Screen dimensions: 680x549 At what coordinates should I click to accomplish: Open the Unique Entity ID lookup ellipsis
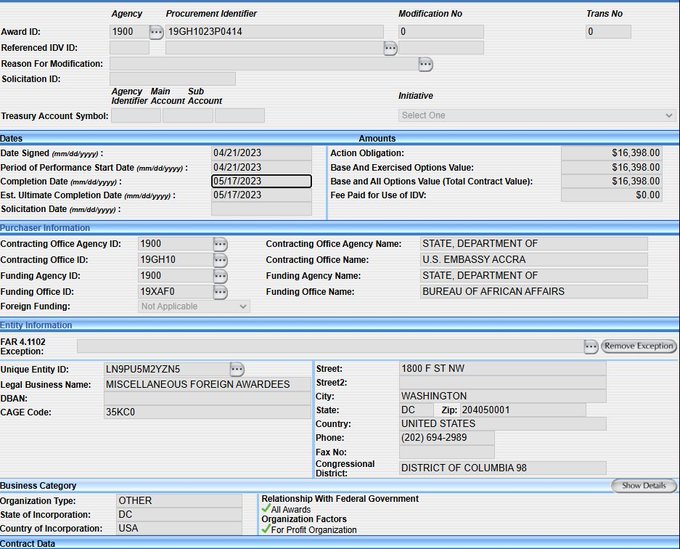point(237,369)
